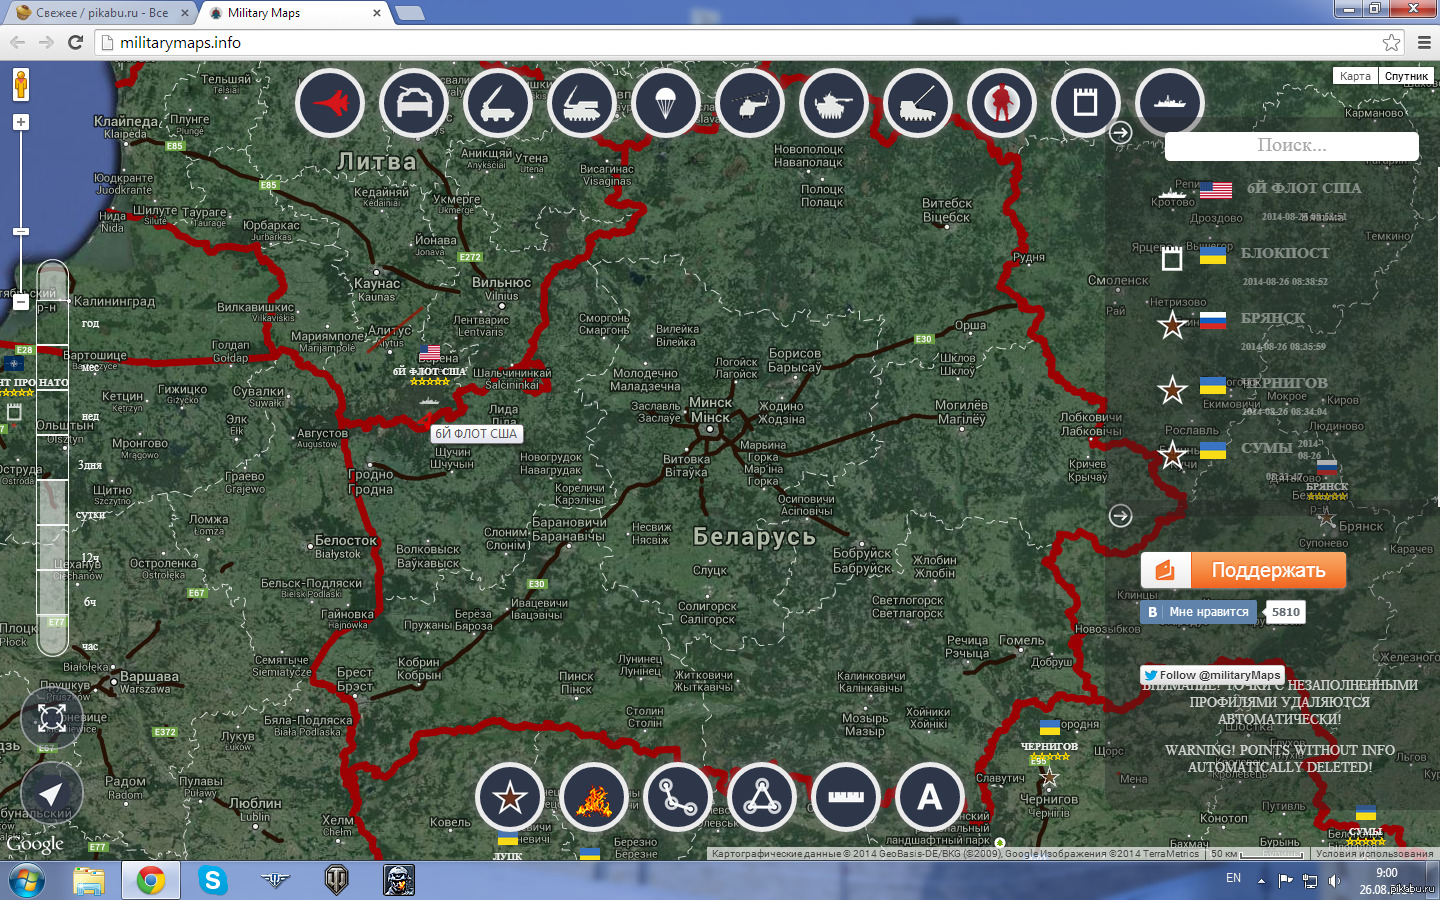Click the navigation arrow circle icon
The image size is (1440, 900).
click(51, 794)
